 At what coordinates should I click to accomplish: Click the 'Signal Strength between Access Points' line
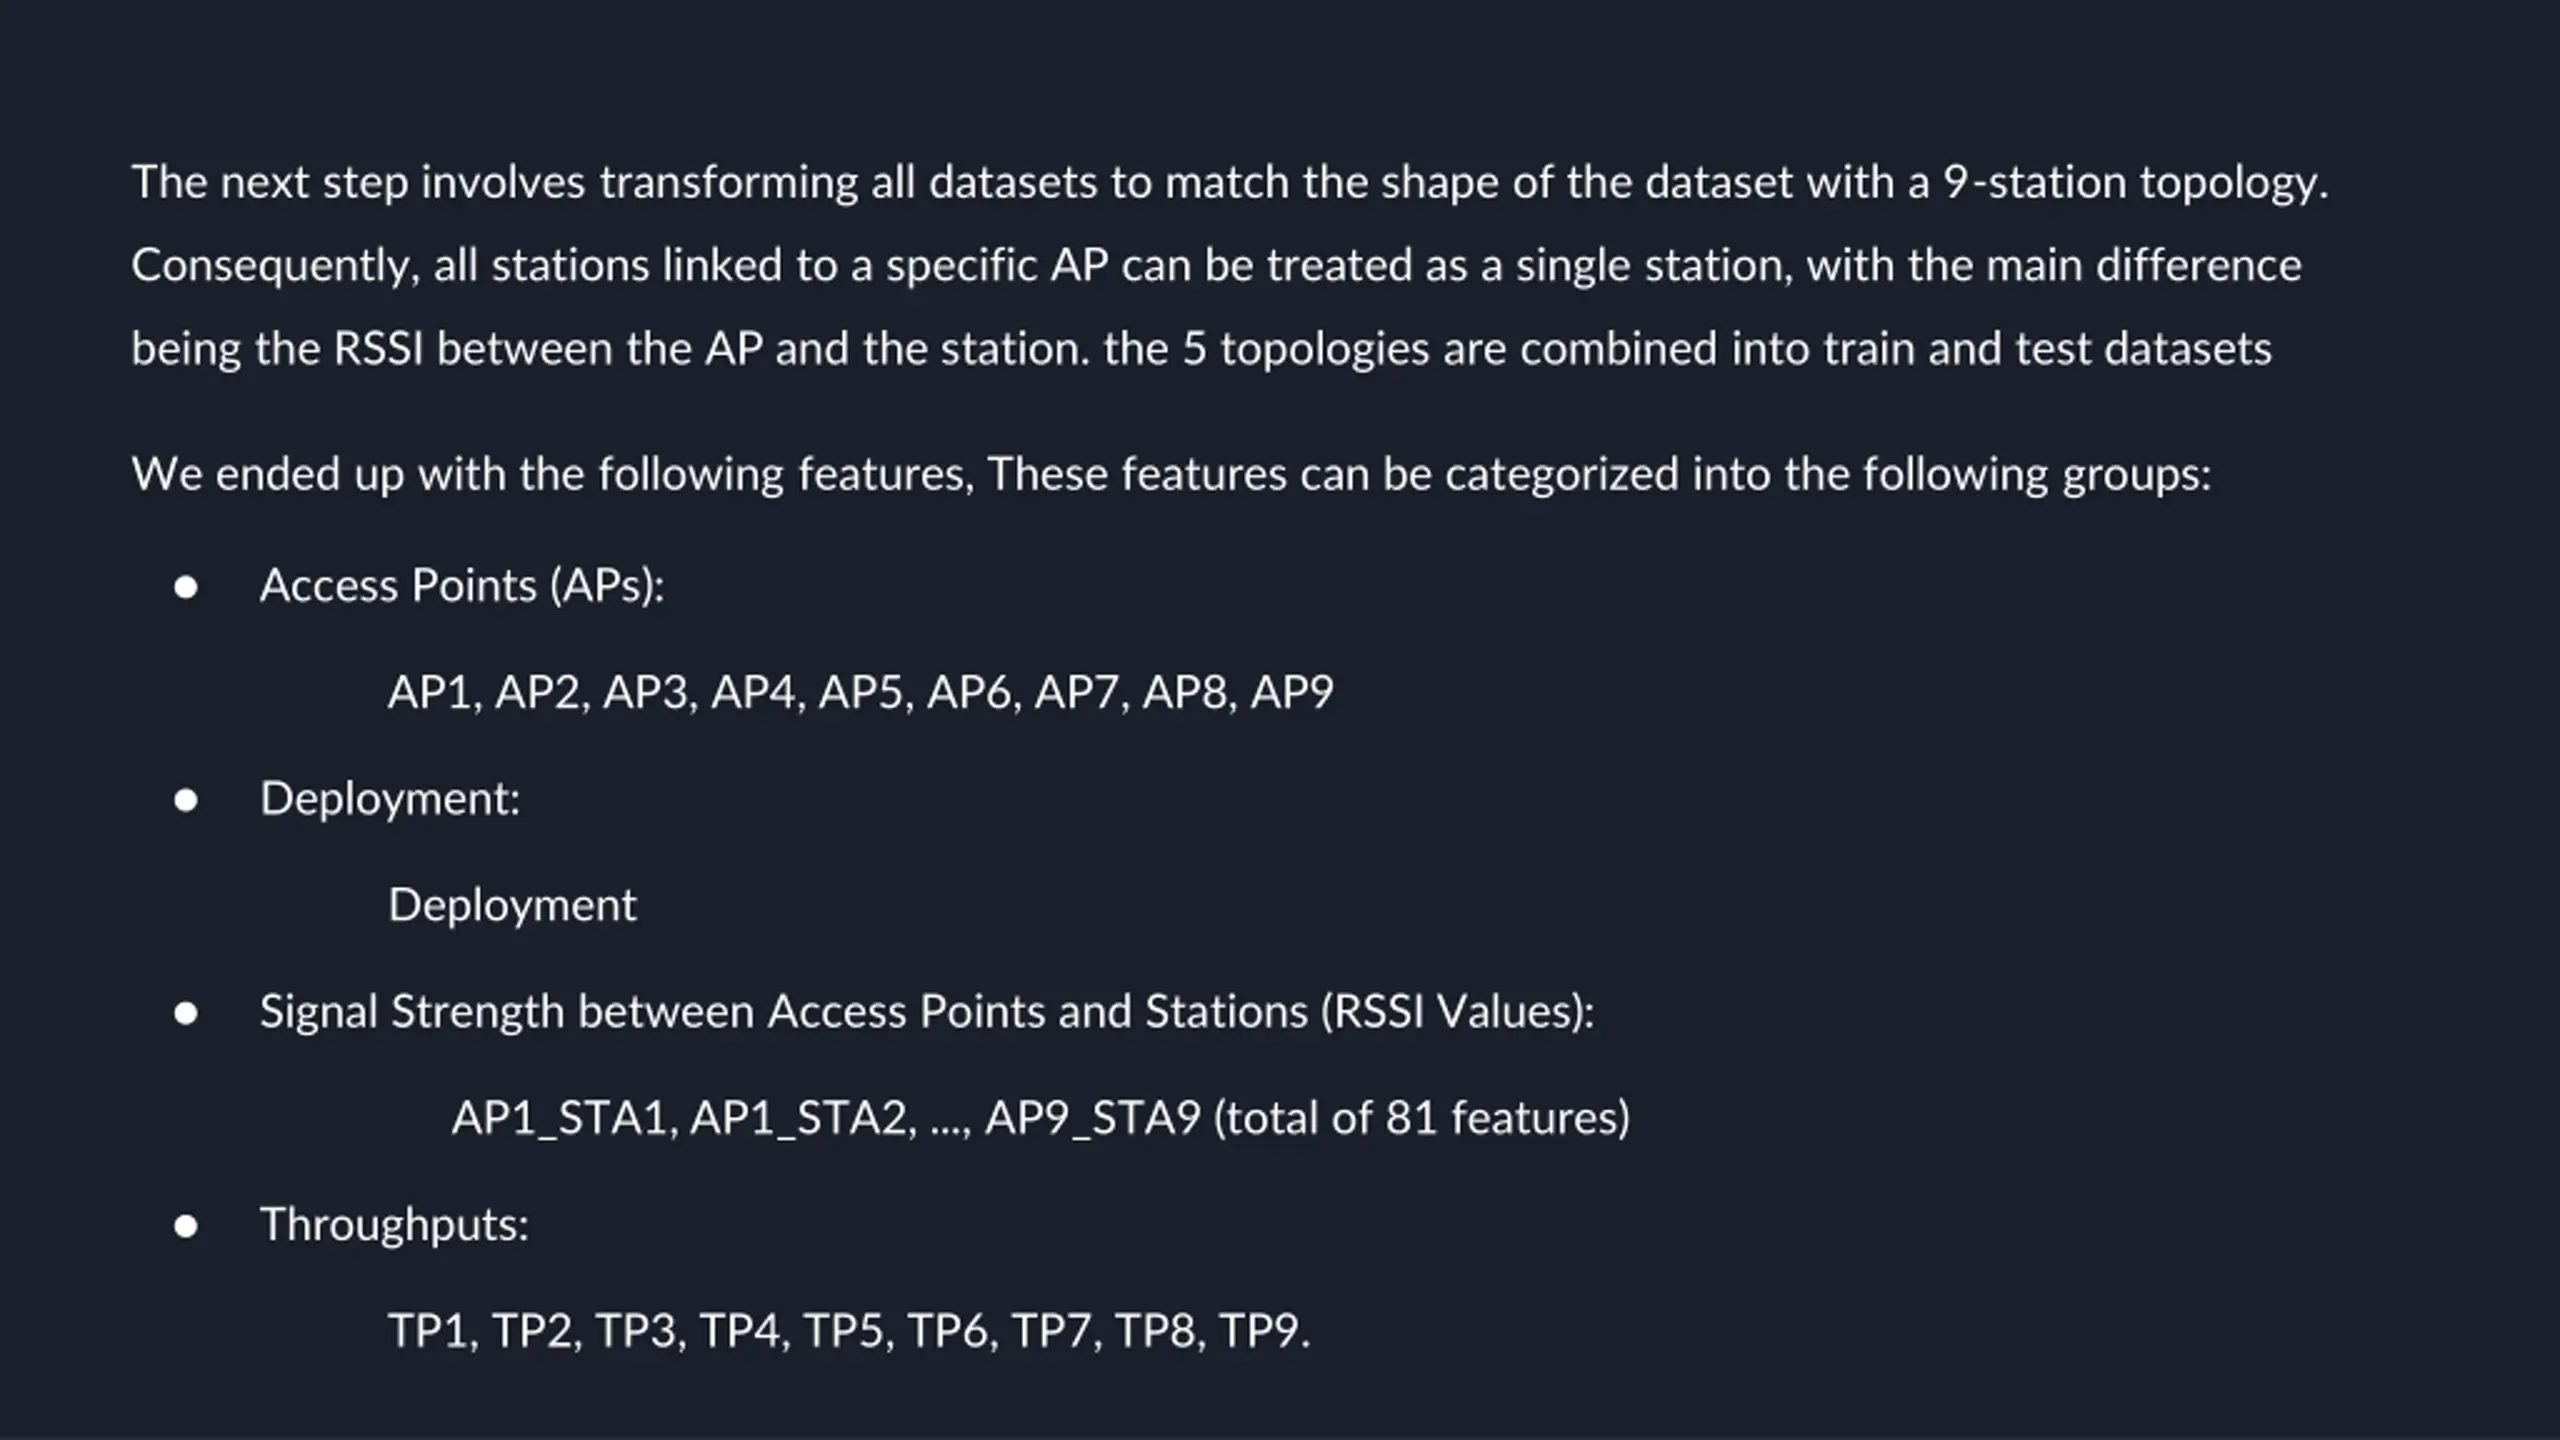[927, 1012]
